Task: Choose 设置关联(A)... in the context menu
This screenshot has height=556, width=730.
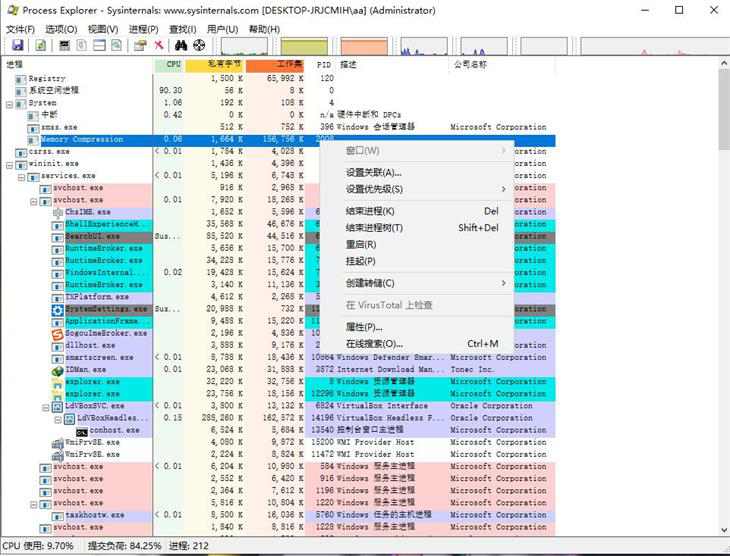Action: (x=417, y=172)
